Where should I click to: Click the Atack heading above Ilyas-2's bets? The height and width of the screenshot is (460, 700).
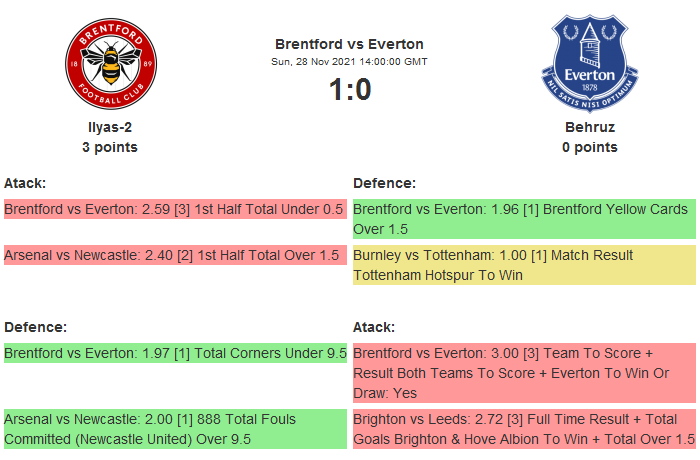(25, 183)
